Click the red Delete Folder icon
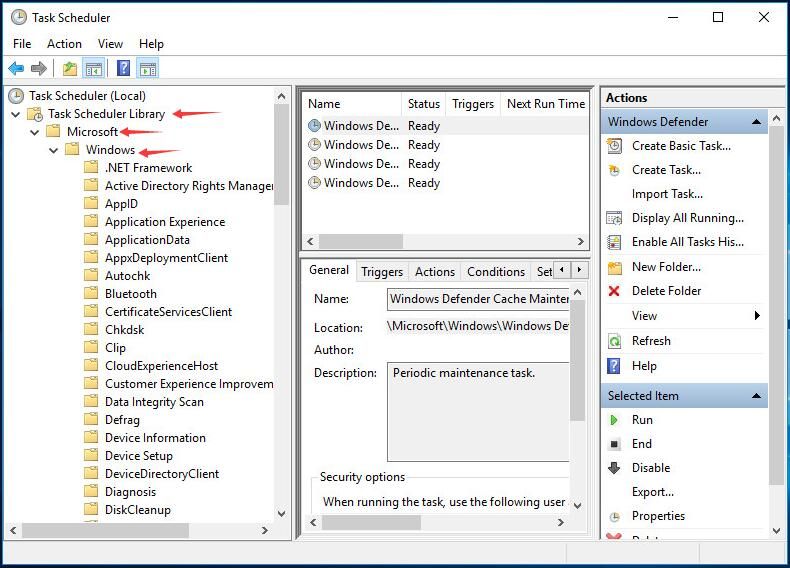The width and height of the screenshot is (790, 568). (x=614, y=291)
